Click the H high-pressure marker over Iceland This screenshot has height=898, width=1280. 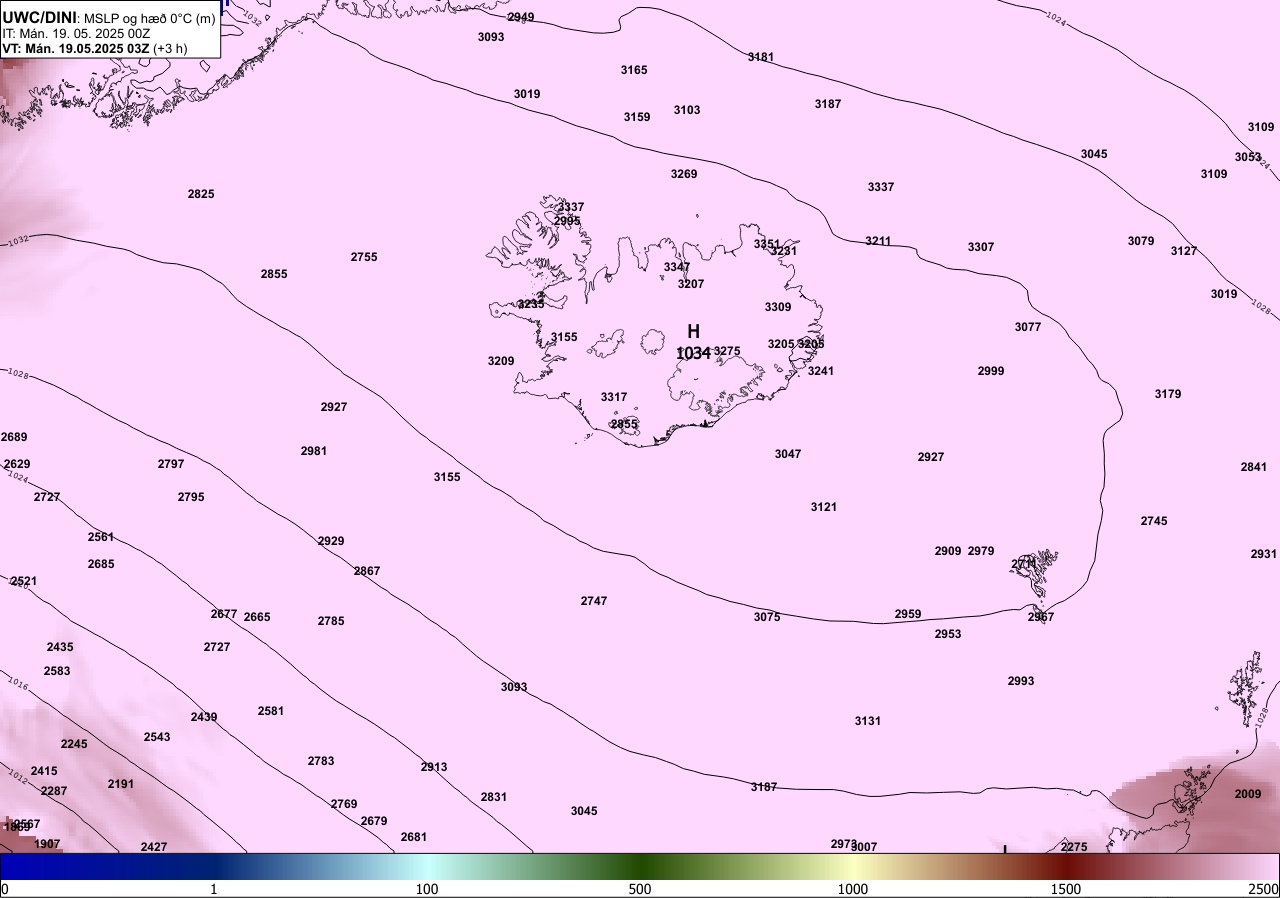point(694,331)
